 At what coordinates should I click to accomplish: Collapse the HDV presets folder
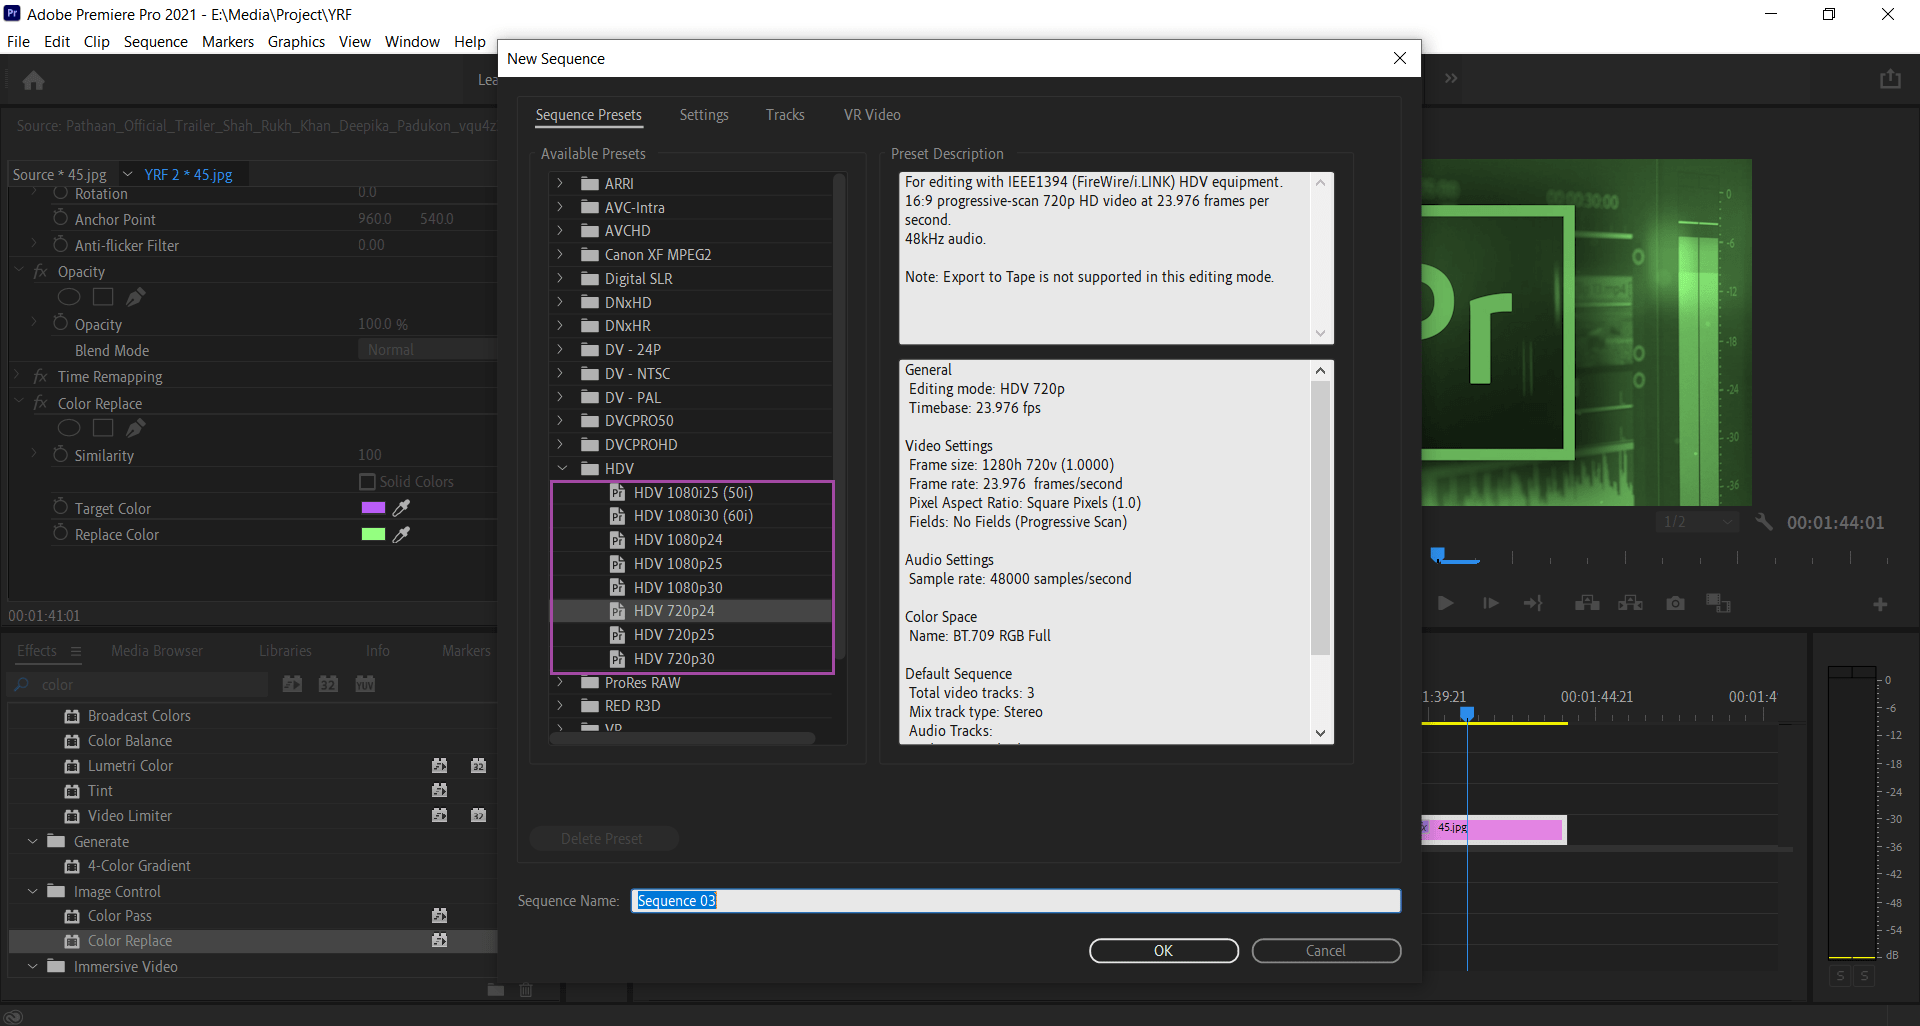tap(561, 468)
